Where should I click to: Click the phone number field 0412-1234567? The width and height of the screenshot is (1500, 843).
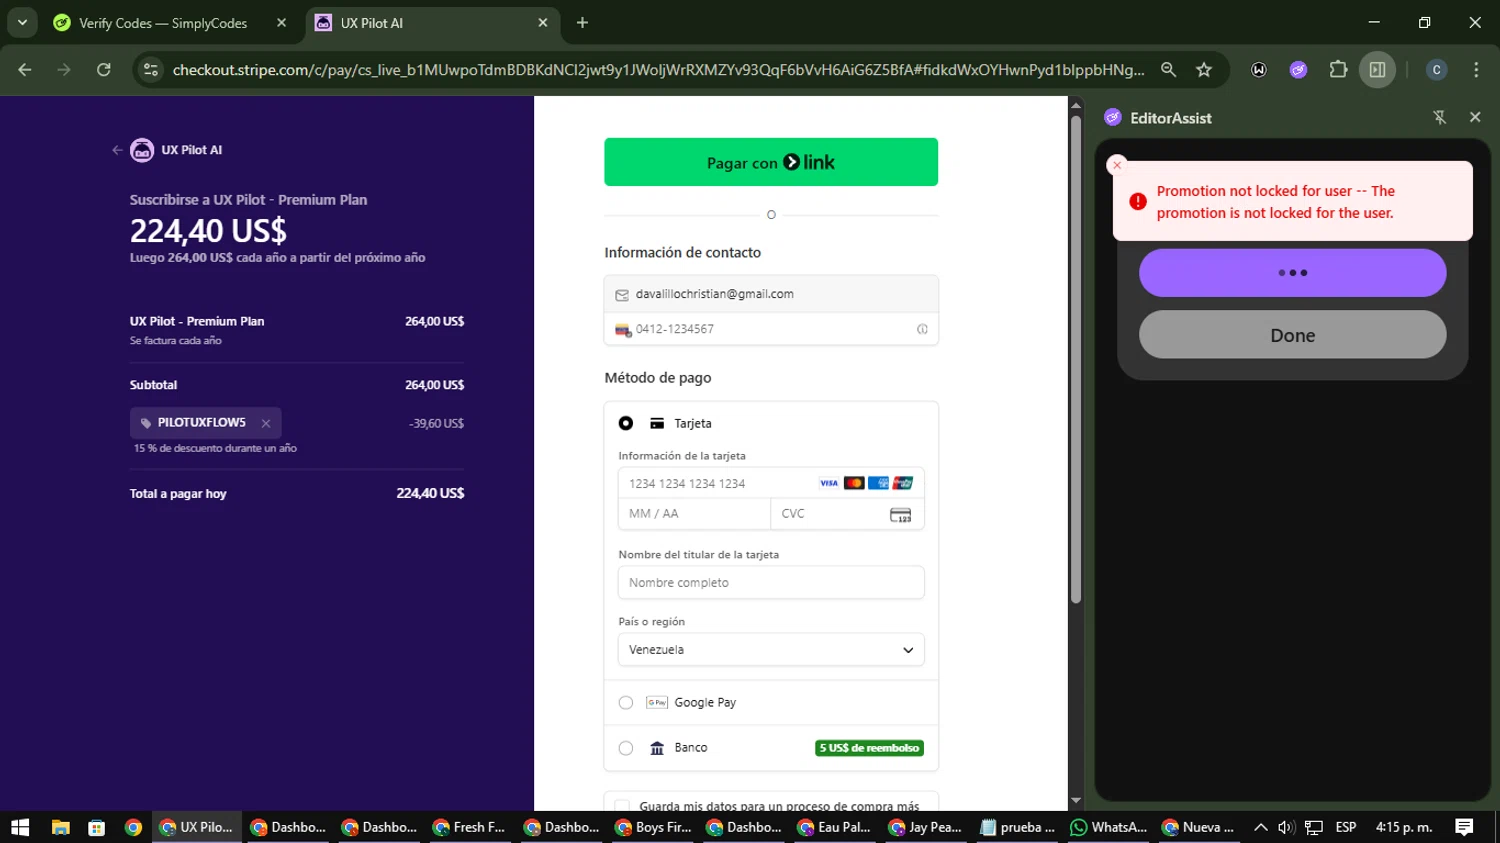point(771,329)
